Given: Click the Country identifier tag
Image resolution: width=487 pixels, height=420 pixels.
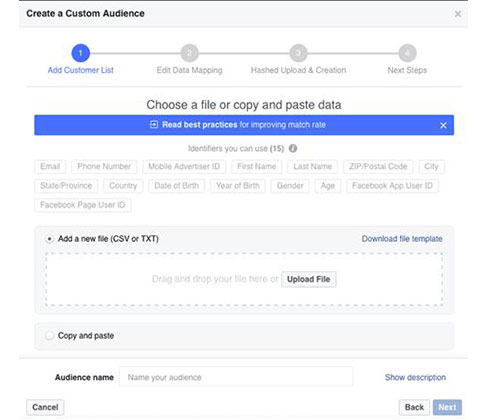Looking at the screenshot, I should point(123,186).
